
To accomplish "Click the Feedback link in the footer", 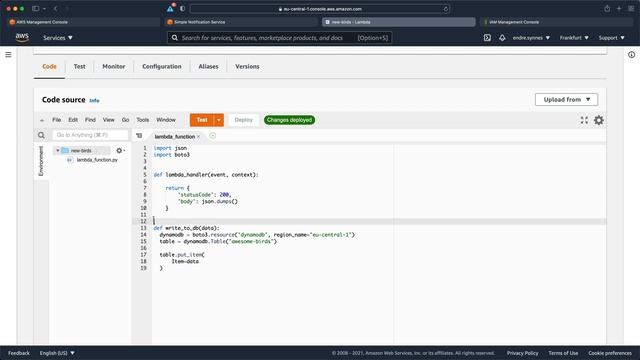I will point(19,353).
